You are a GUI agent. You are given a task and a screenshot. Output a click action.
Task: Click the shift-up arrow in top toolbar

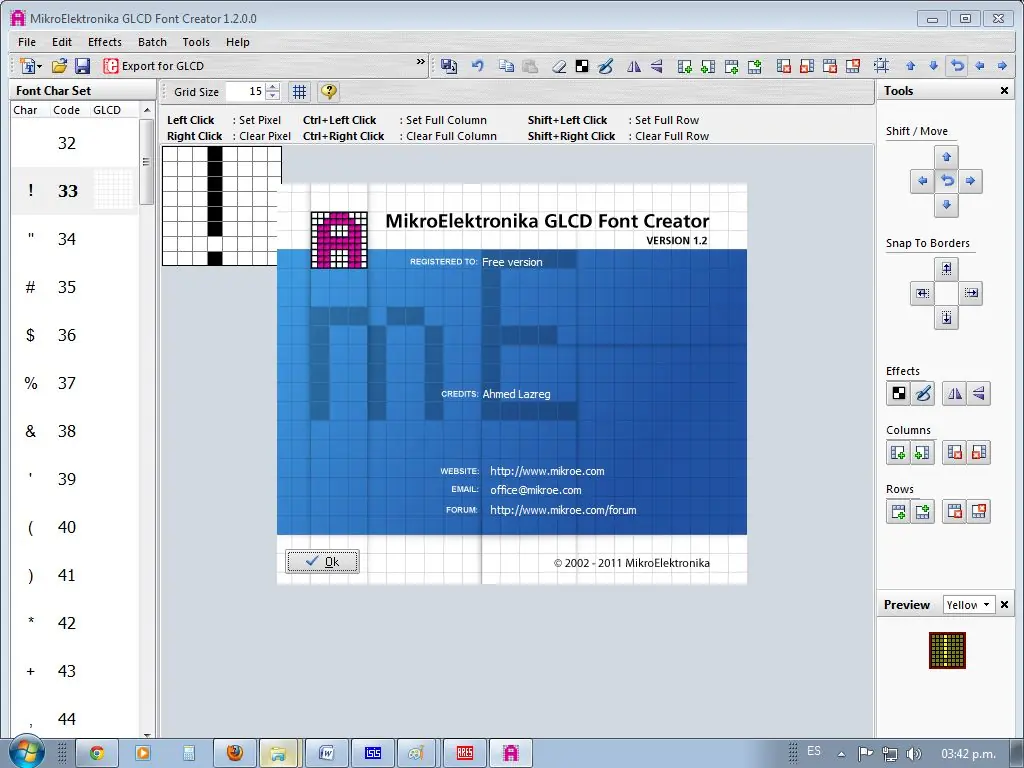click(x=910, y=66)
